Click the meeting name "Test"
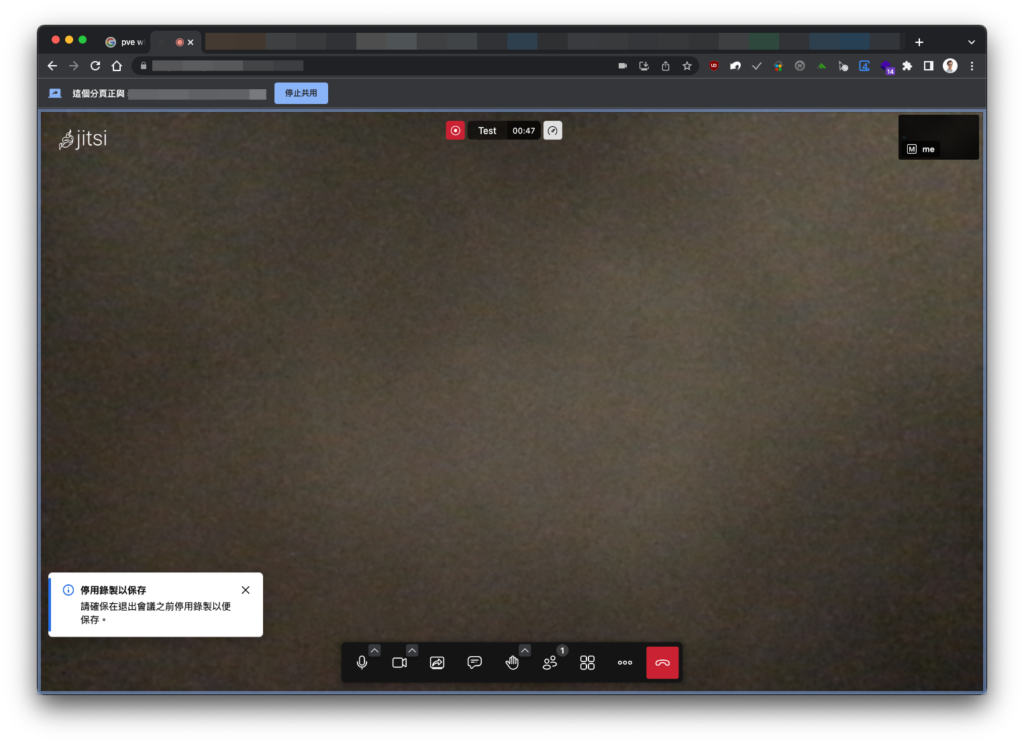The width and height of the screenshot is (1024, 744). 487,131
